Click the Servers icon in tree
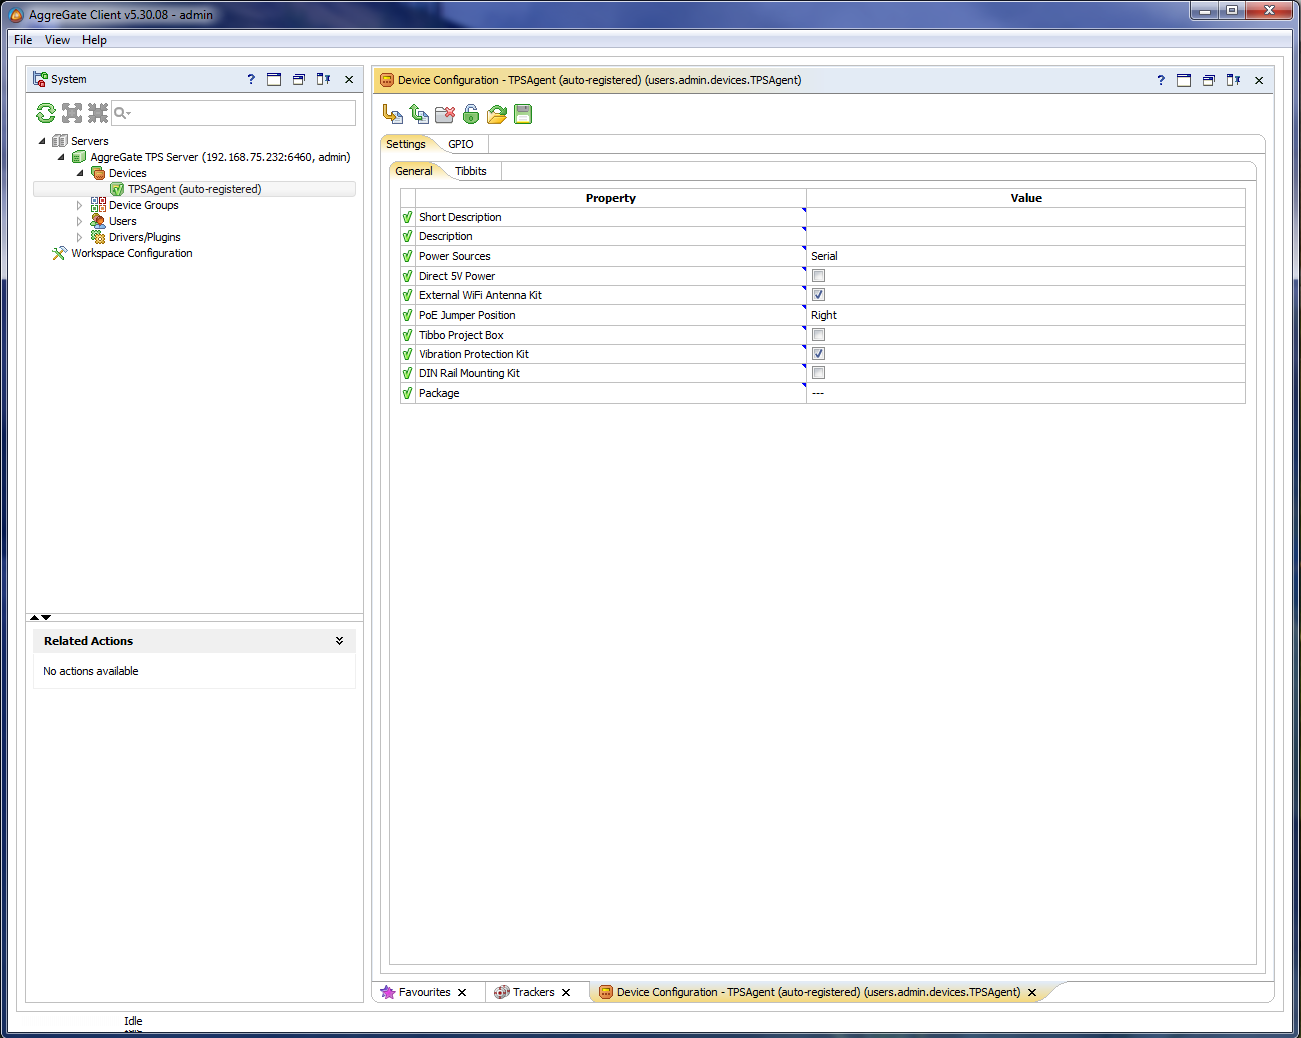The height and width of the screenshot is (1038, 1301). coord(60,141)
